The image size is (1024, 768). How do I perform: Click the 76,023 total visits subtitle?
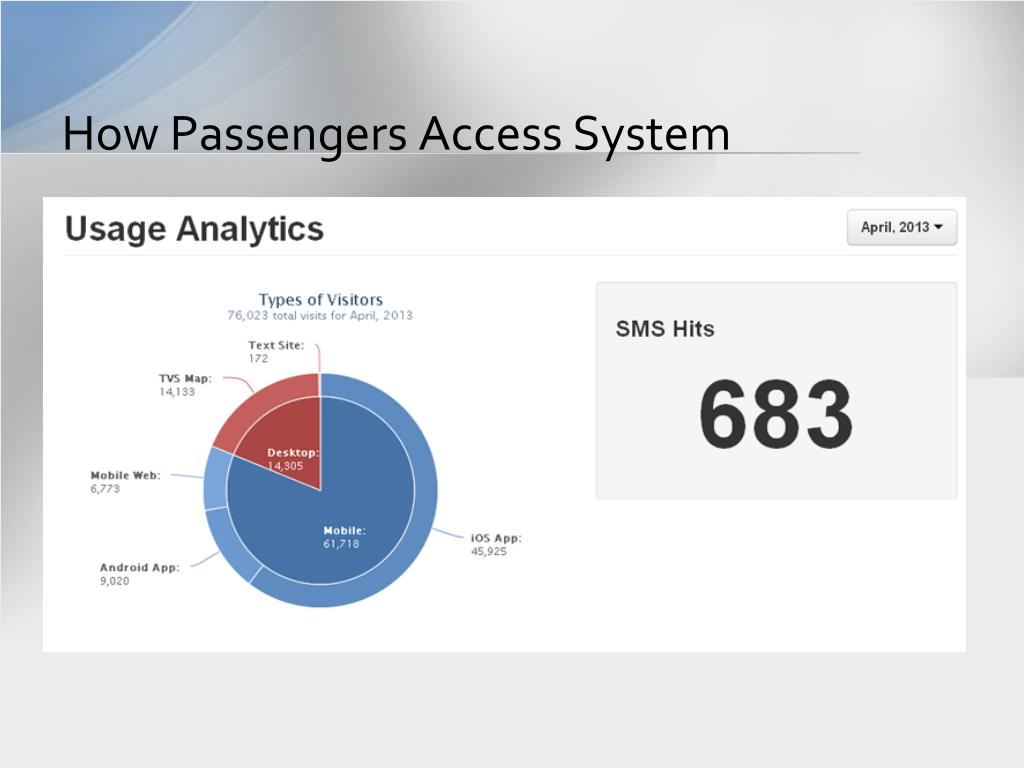(x=320, y=315)
